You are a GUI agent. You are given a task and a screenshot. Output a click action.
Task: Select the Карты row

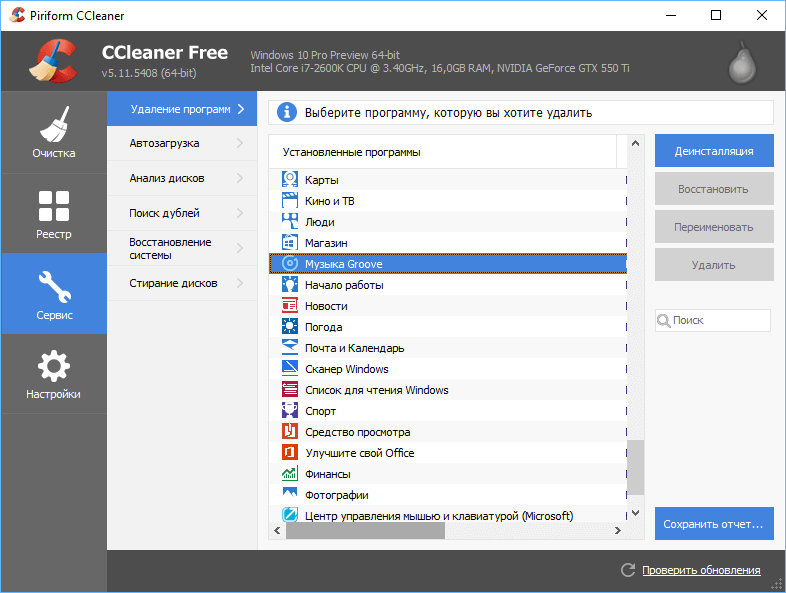tap(448, 179)
